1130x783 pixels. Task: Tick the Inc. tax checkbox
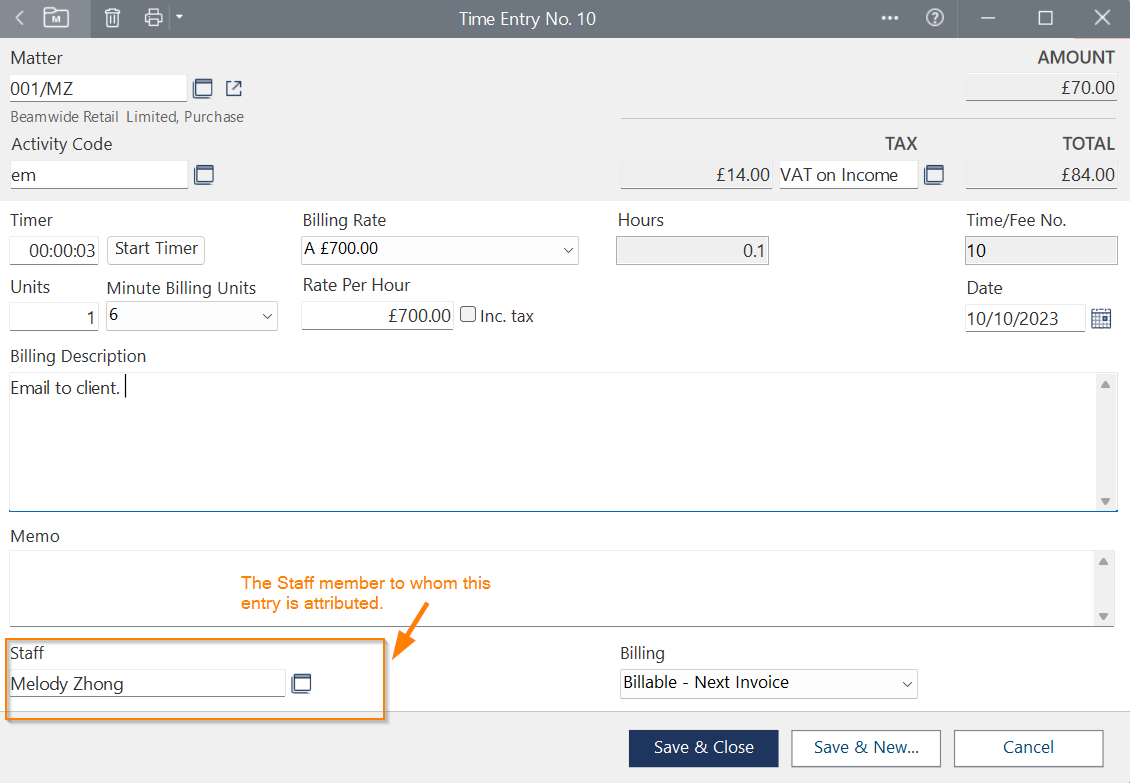[468, 315]
